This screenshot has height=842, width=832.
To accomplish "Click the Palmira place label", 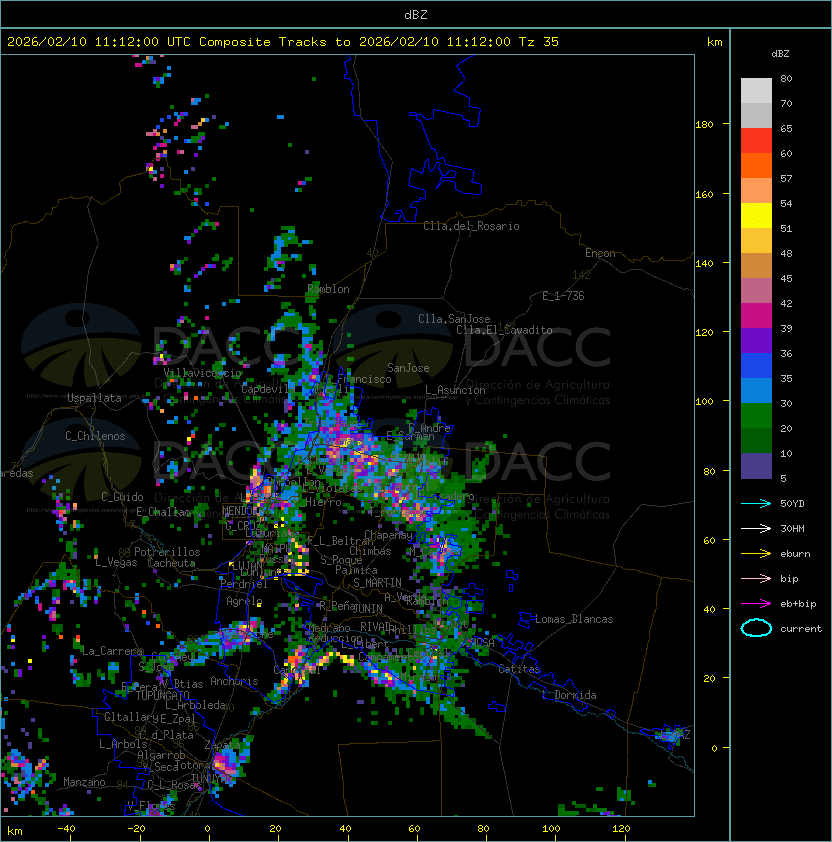I will coord(356,570).
